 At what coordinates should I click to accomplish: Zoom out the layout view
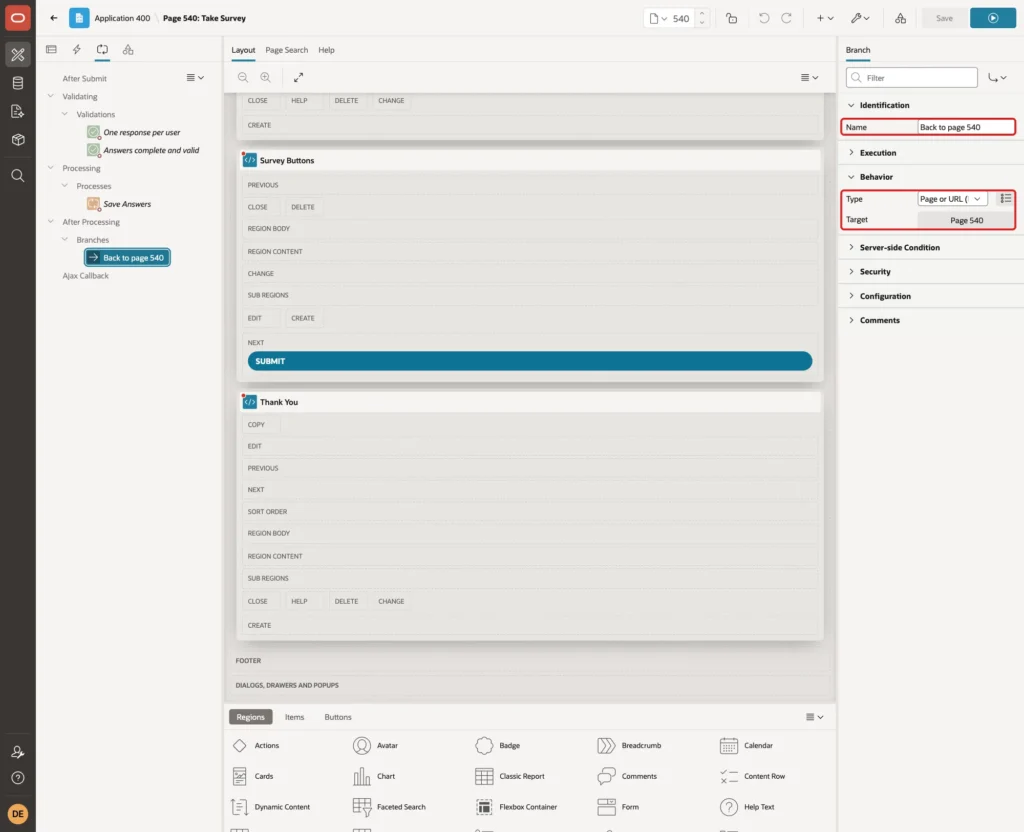[x=243, y=77]
